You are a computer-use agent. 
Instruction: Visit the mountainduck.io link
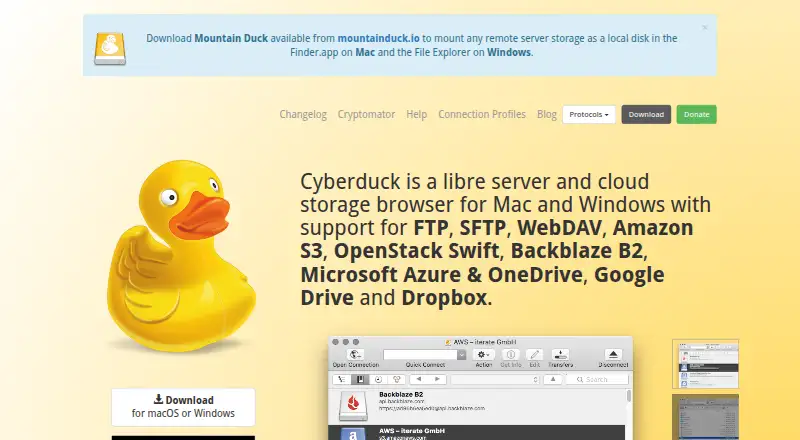coord(379,38)
